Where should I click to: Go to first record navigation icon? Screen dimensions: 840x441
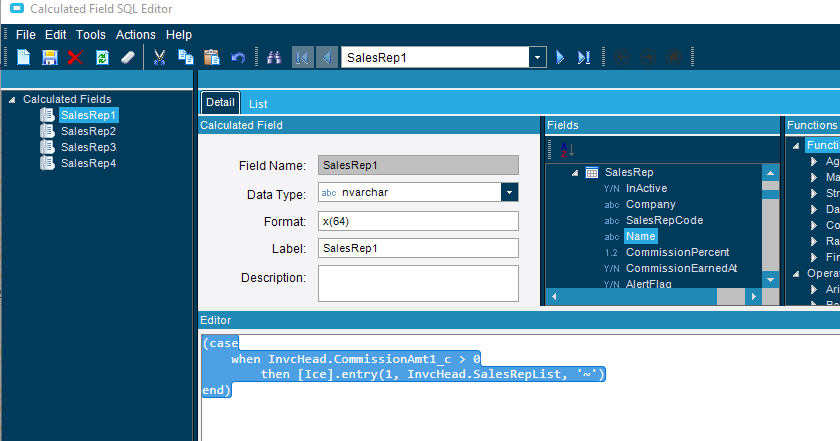pyautogui.click(x=302, y=57)
